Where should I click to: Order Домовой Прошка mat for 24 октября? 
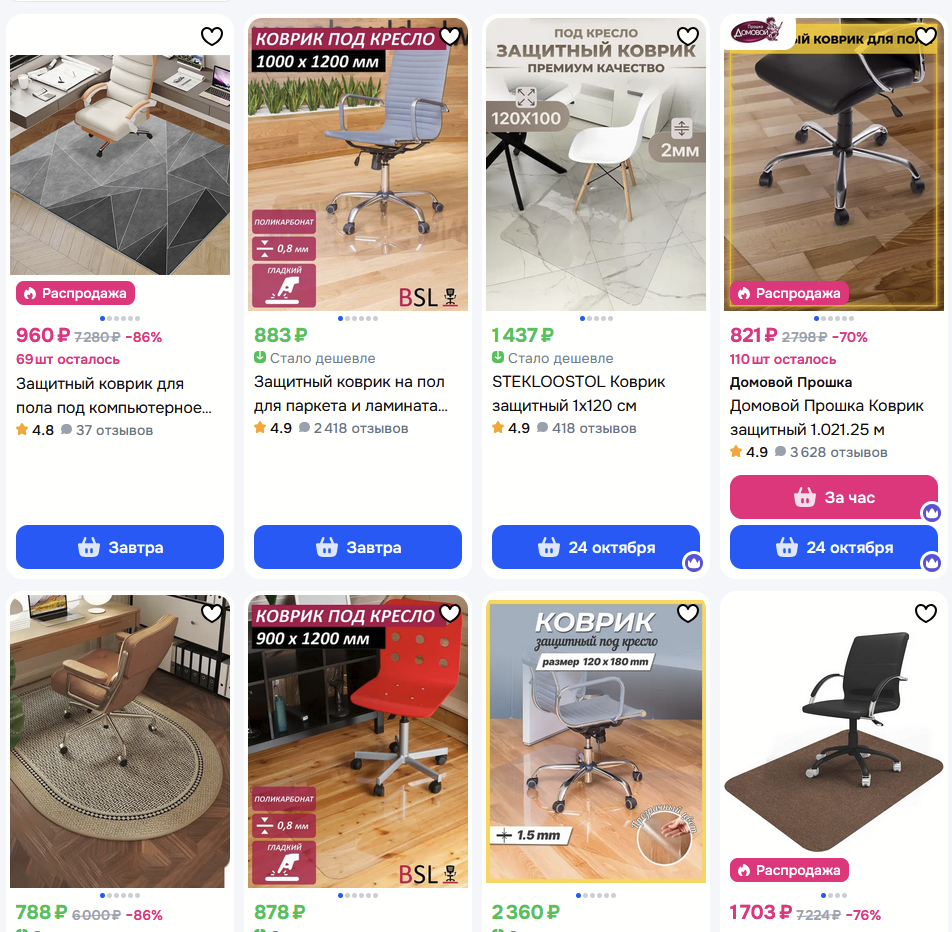[x=834, y=547]
